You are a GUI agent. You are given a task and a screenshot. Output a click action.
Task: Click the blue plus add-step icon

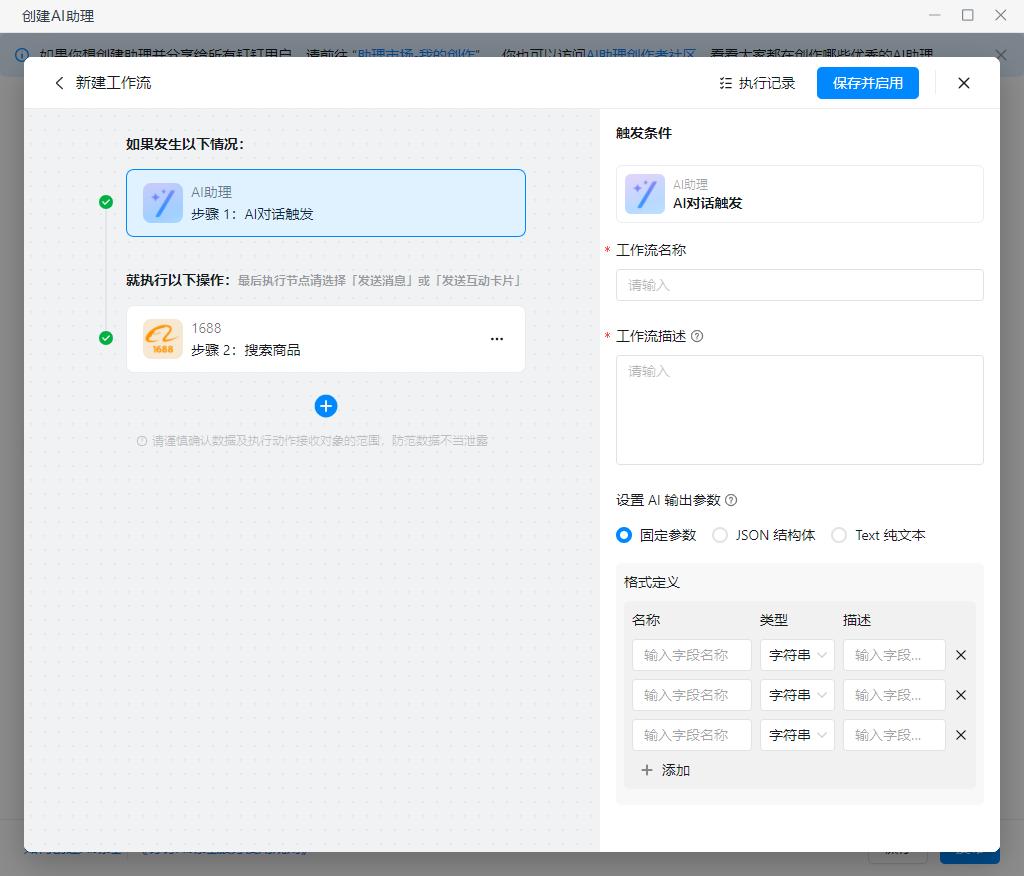point(326,406)
